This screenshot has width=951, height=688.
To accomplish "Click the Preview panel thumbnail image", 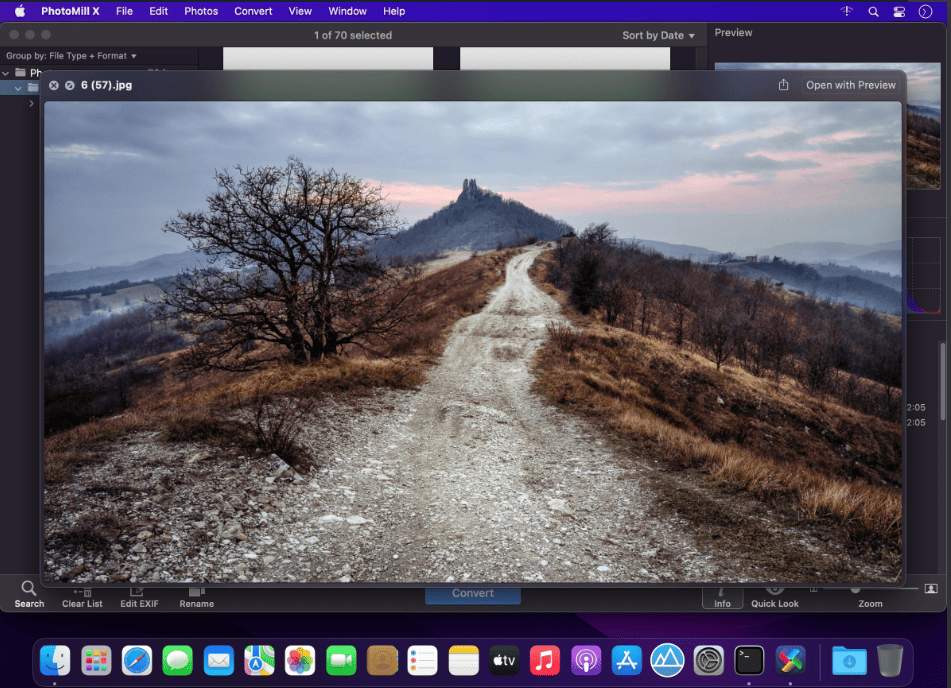I will pyautogui.click(x=923, y=126).
